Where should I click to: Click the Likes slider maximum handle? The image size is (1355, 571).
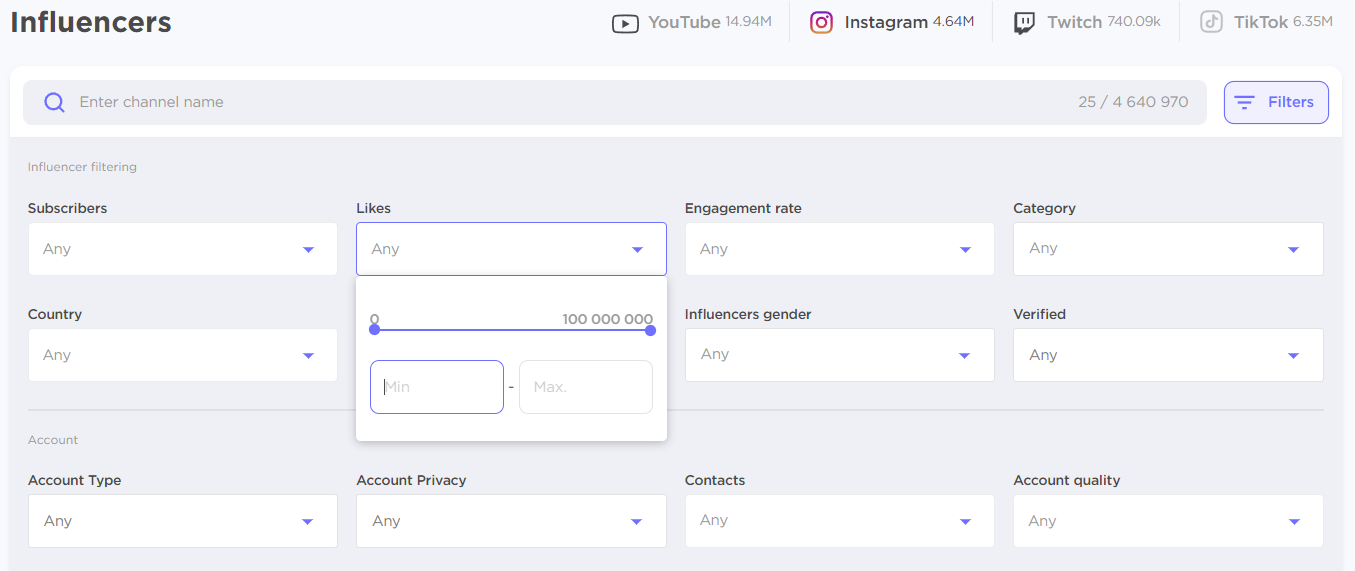point(650,330)
